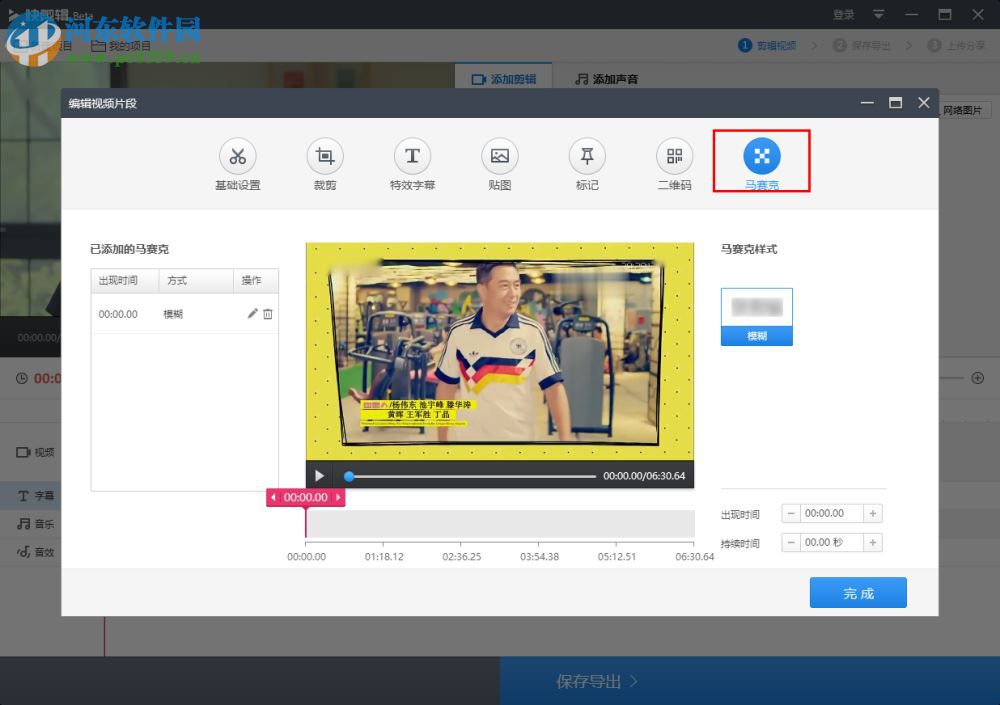Image resolution: width=1000 pixels, height=705 pixels.
Task: Select the 模糊 mosaic style thumbnail
Action: coord(756,316)
